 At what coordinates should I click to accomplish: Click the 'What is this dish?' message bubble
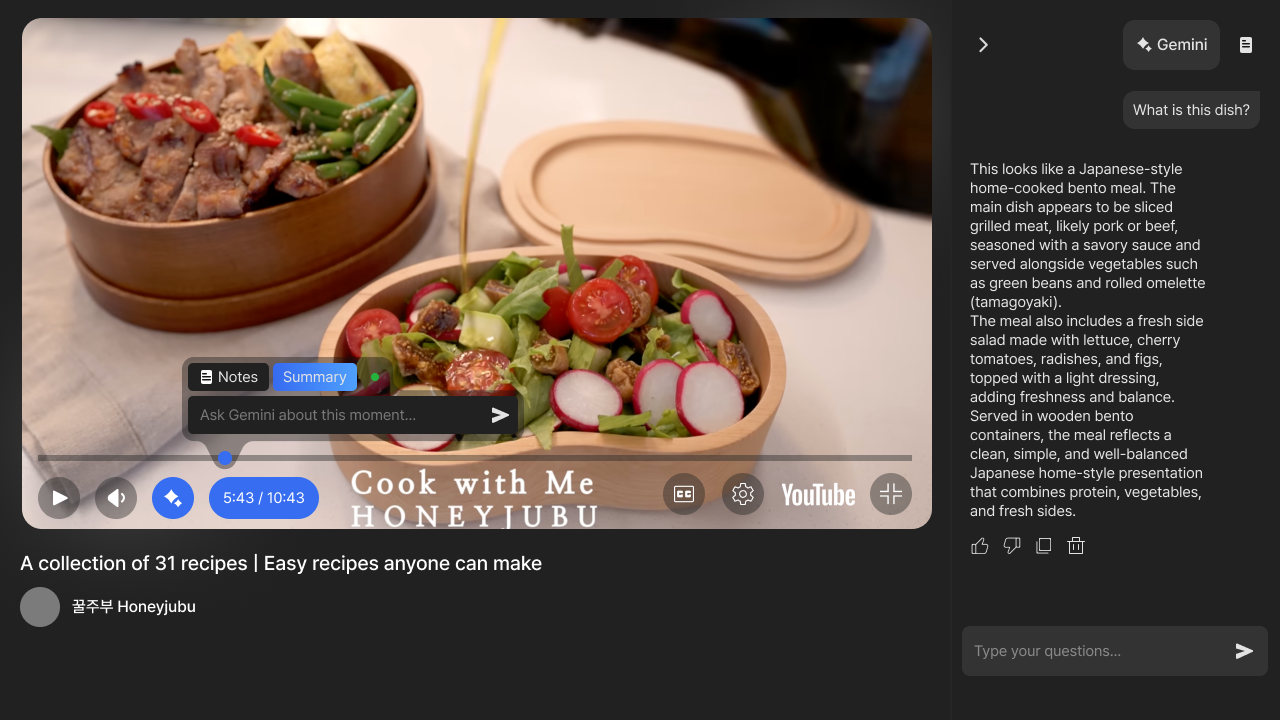click(x=1191, y=110)
